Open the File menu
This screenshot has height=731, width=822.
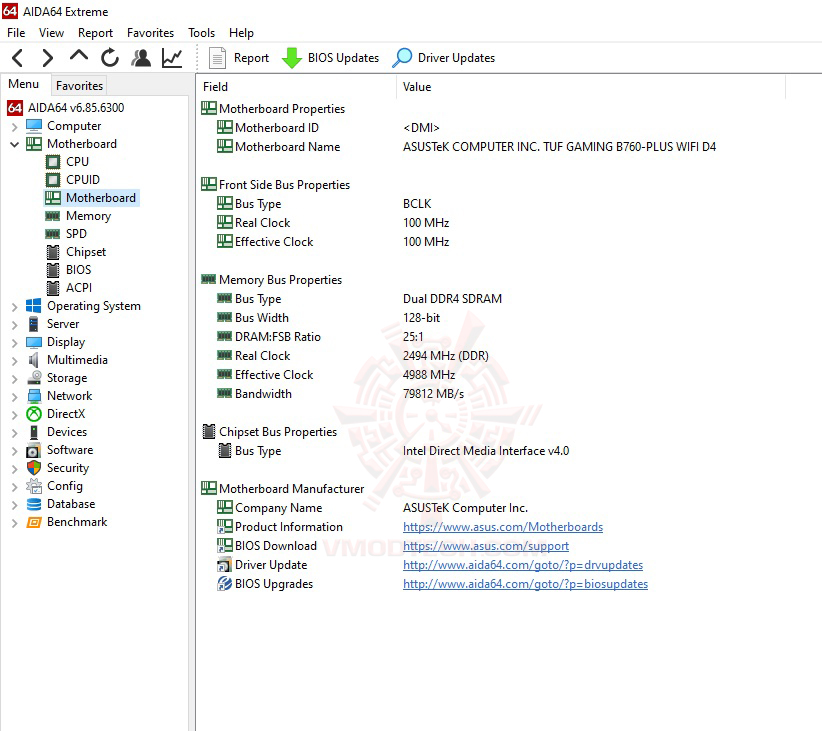pyautogui.click(x=16, y=33)
